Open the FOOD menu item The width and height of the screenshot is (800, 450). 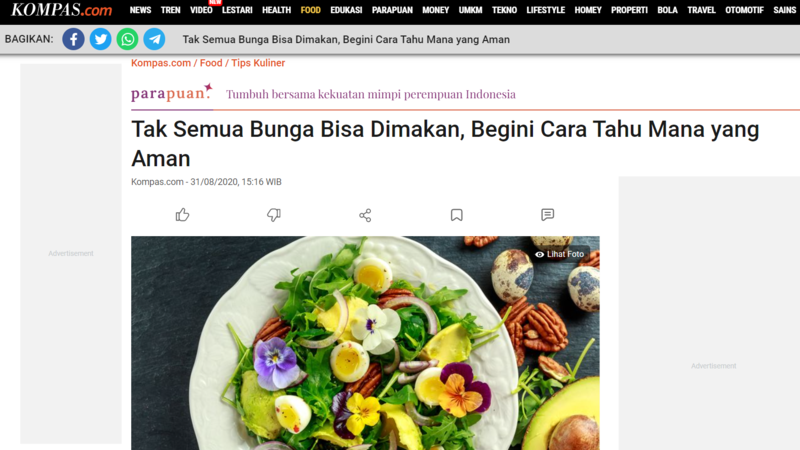tap(310, 10)
